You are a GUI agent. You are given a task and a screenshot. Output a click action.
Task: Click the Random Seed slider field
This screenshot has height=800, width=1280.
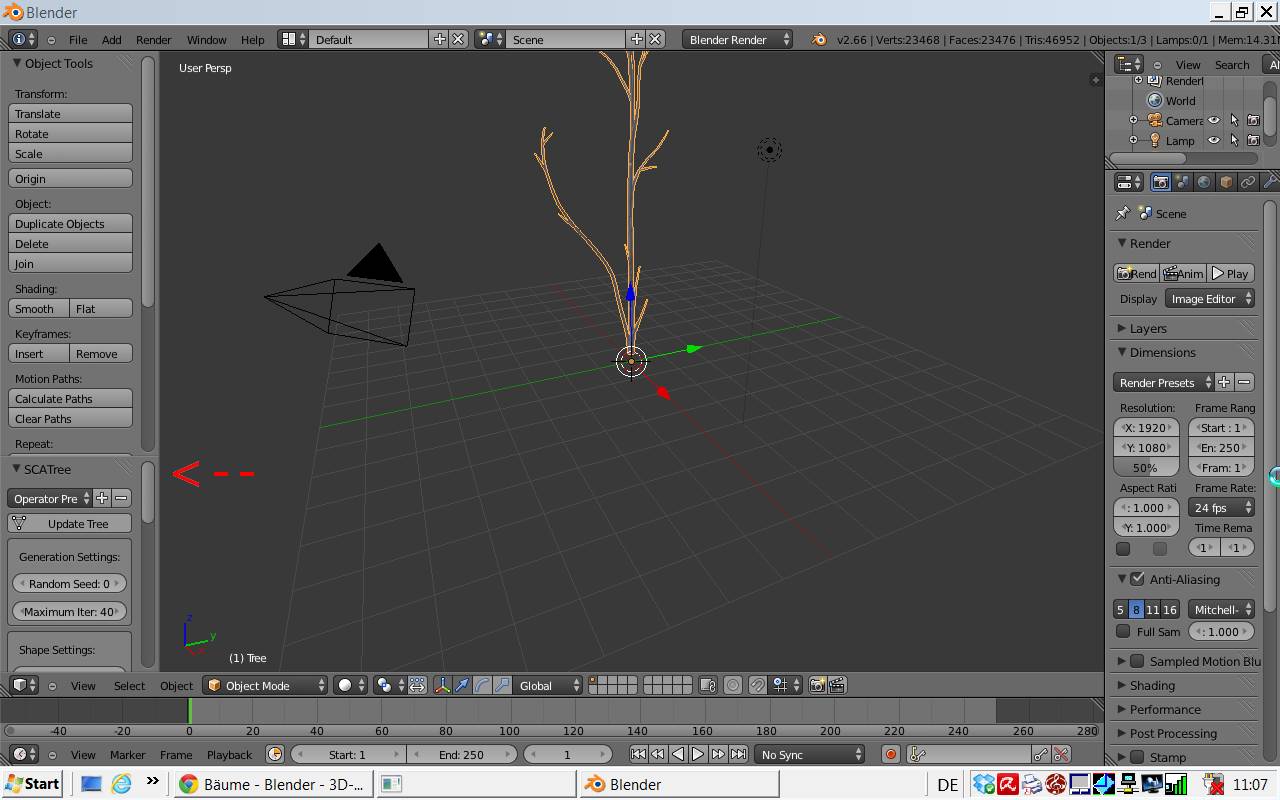[x=69, y=584]
